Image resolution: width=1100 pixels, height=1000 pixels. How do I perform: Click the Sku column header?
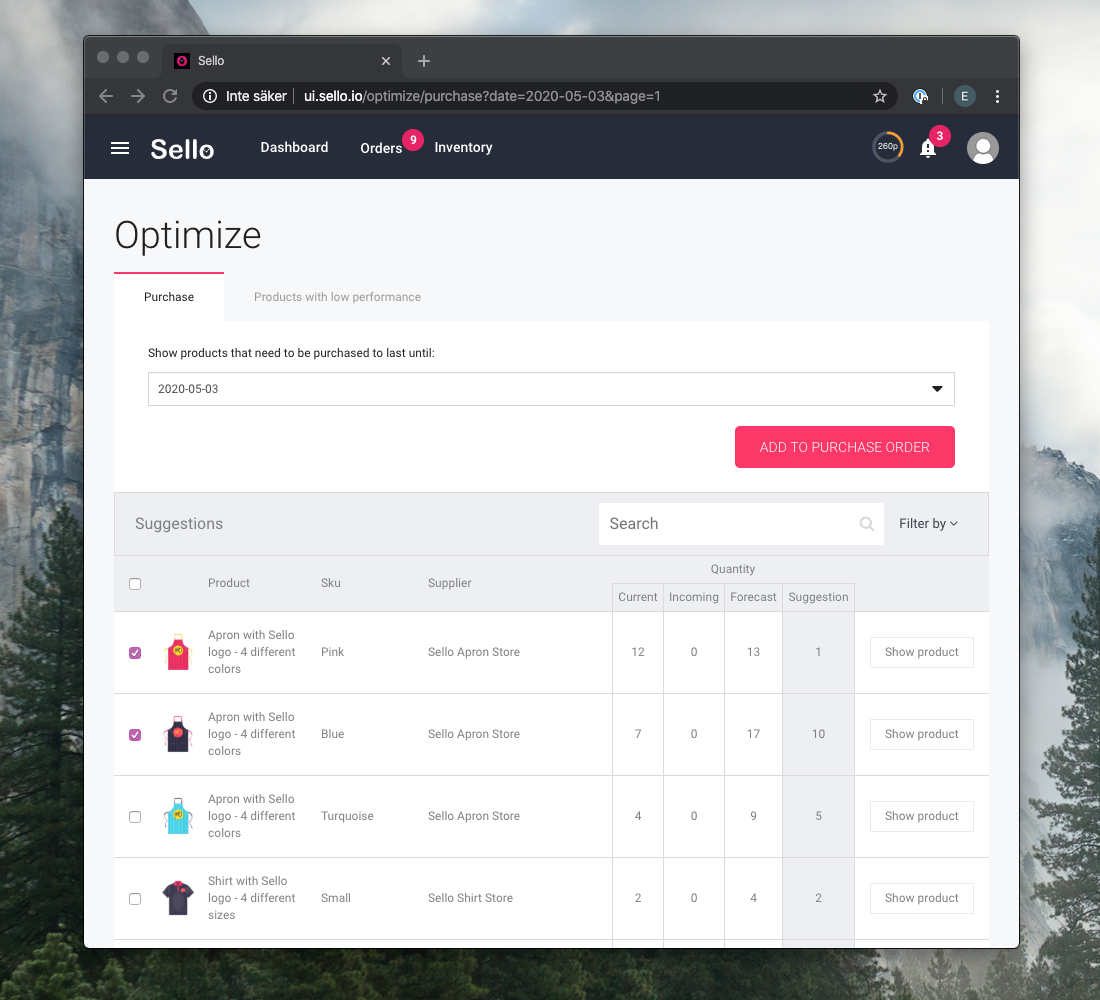(330, 583)
